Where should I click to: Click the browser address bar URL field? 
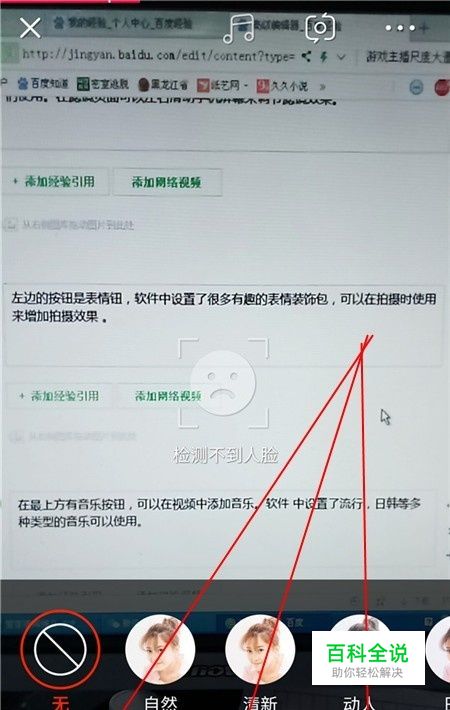(x=158, y=56)
